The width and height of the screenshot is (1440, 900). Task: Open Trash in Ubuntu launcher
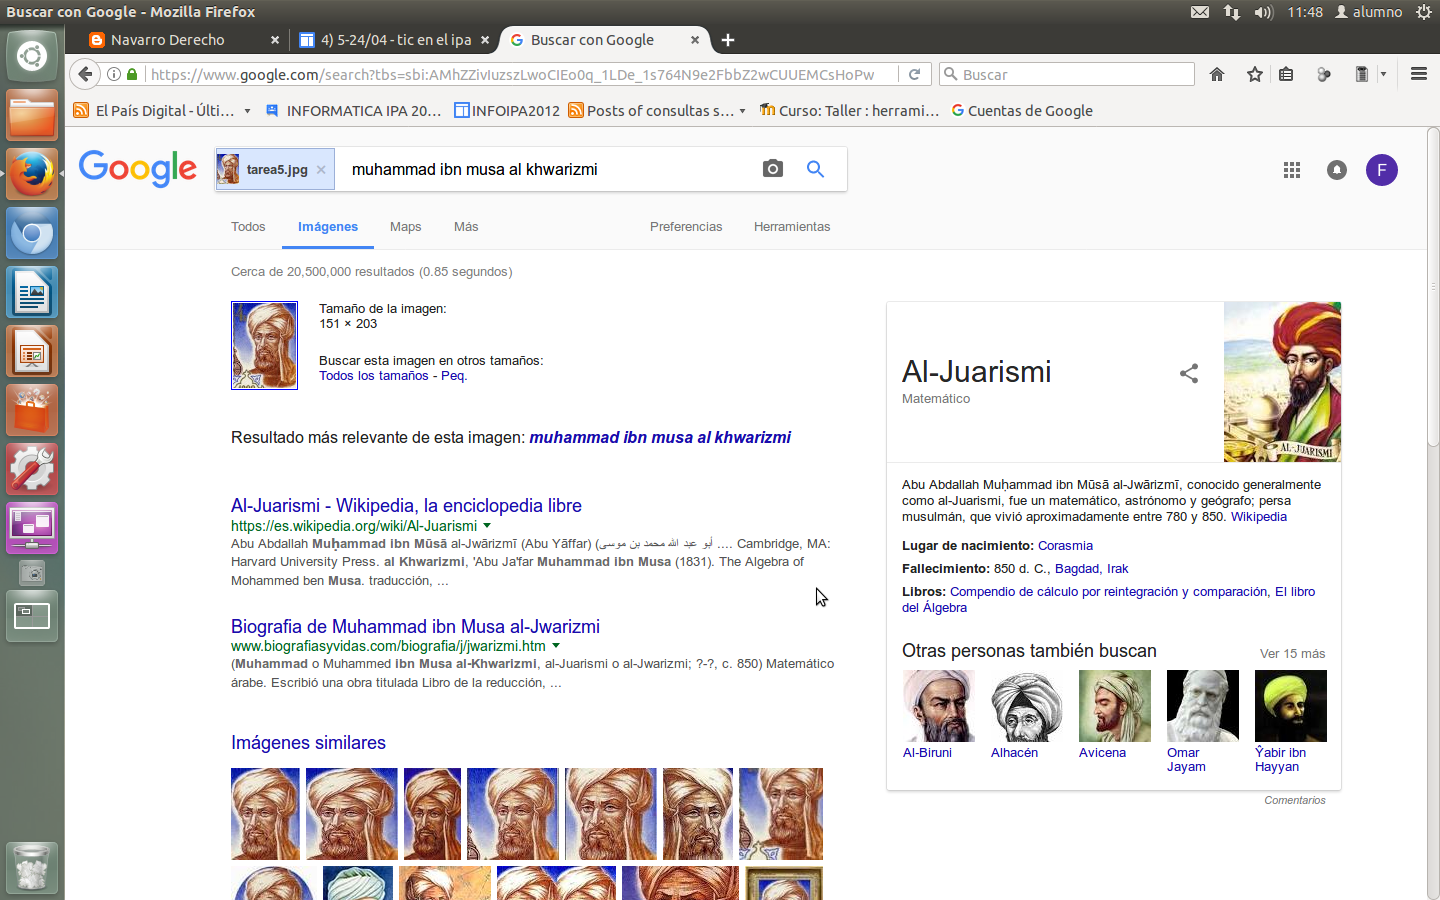point(32,868)
